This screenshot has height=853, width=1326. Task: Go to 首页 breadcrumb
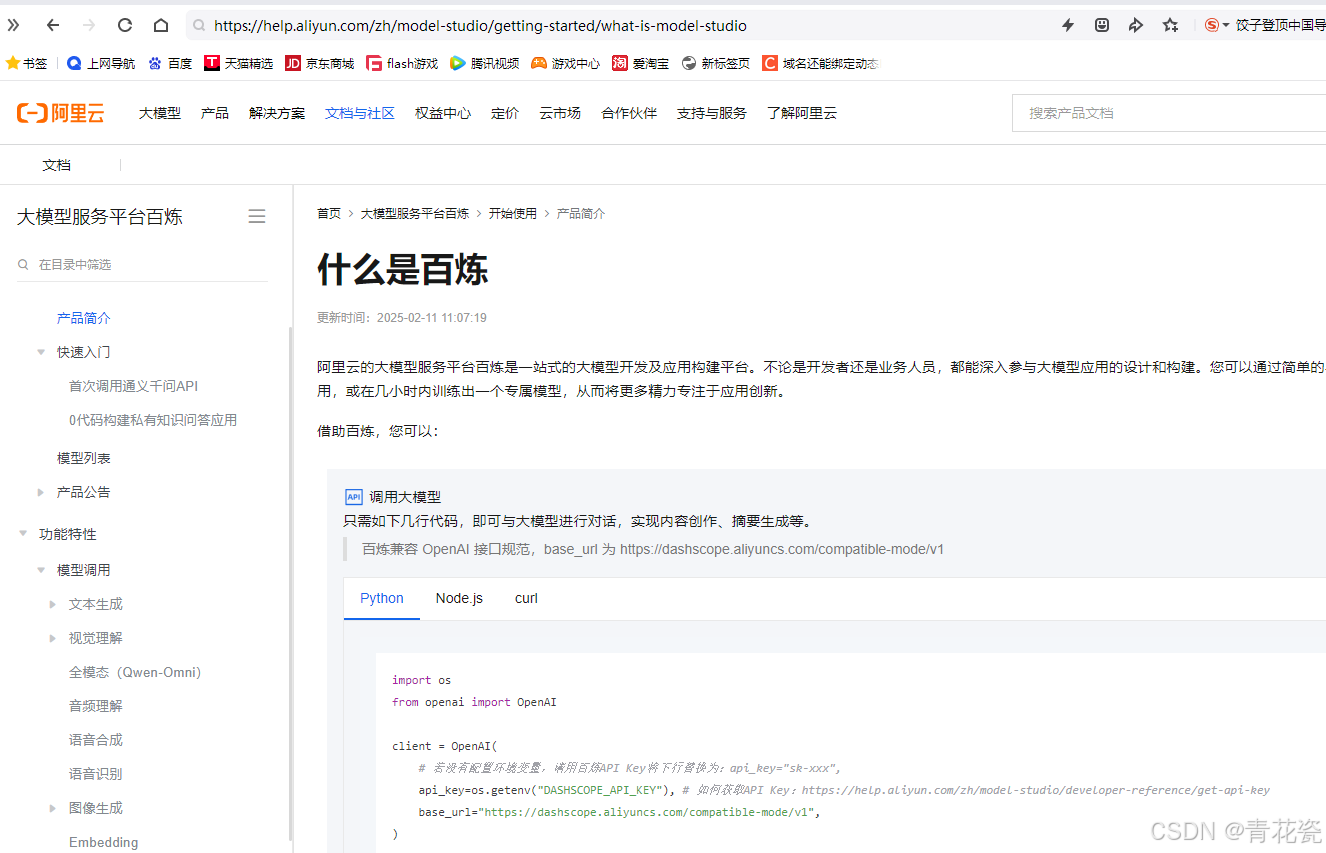pyautogui.click(x=329, y=214)
